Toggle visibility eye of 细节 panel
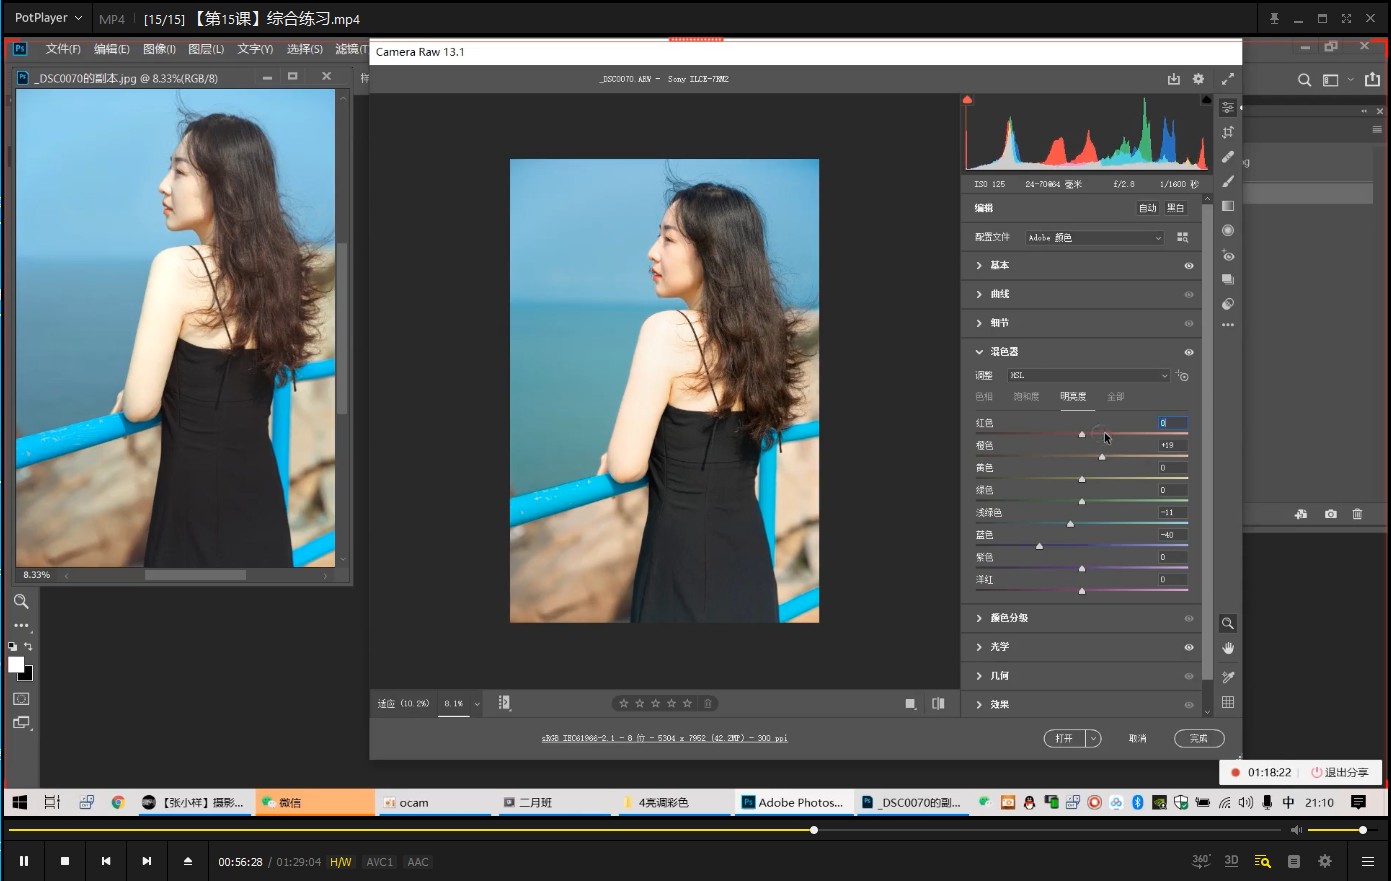Viewport: 1391px width, 881px height. click(x=1189, y=324)
